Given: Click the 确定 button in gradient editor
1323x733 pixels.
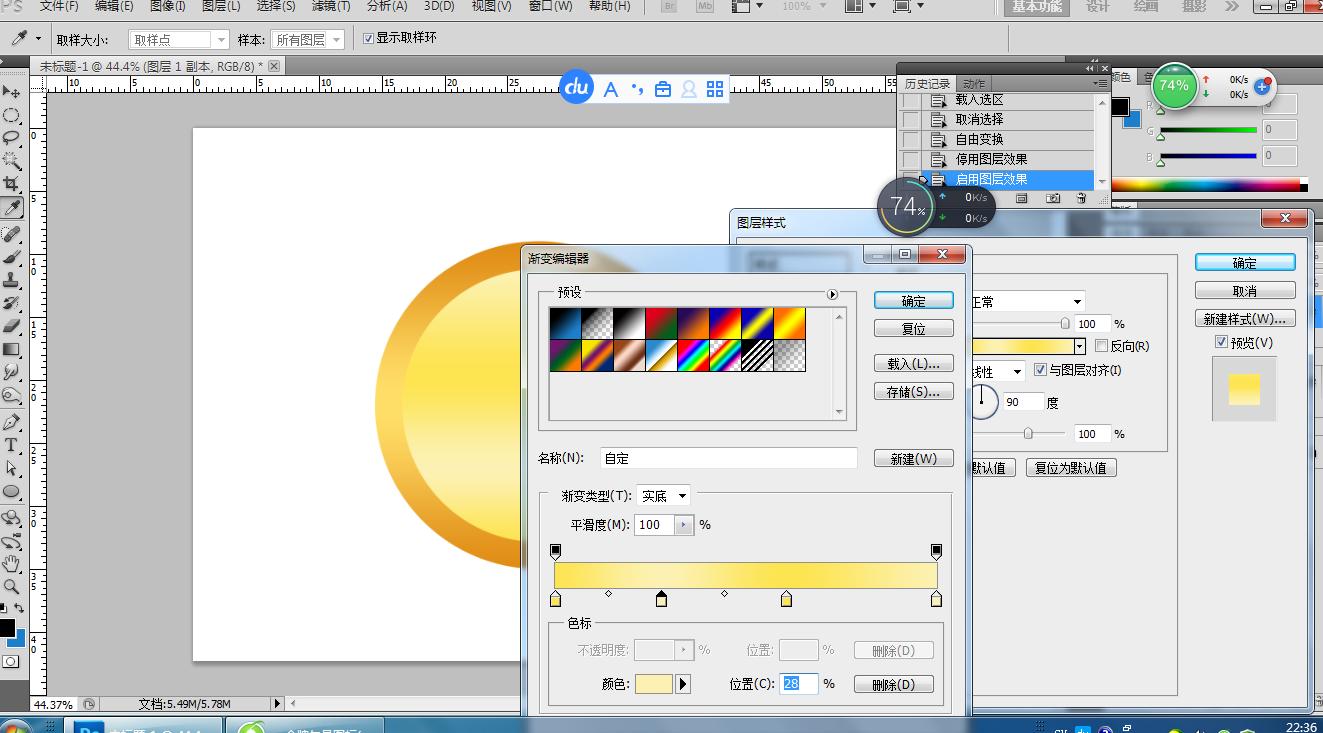Looking at the screenshot, I should coord(913,300).
